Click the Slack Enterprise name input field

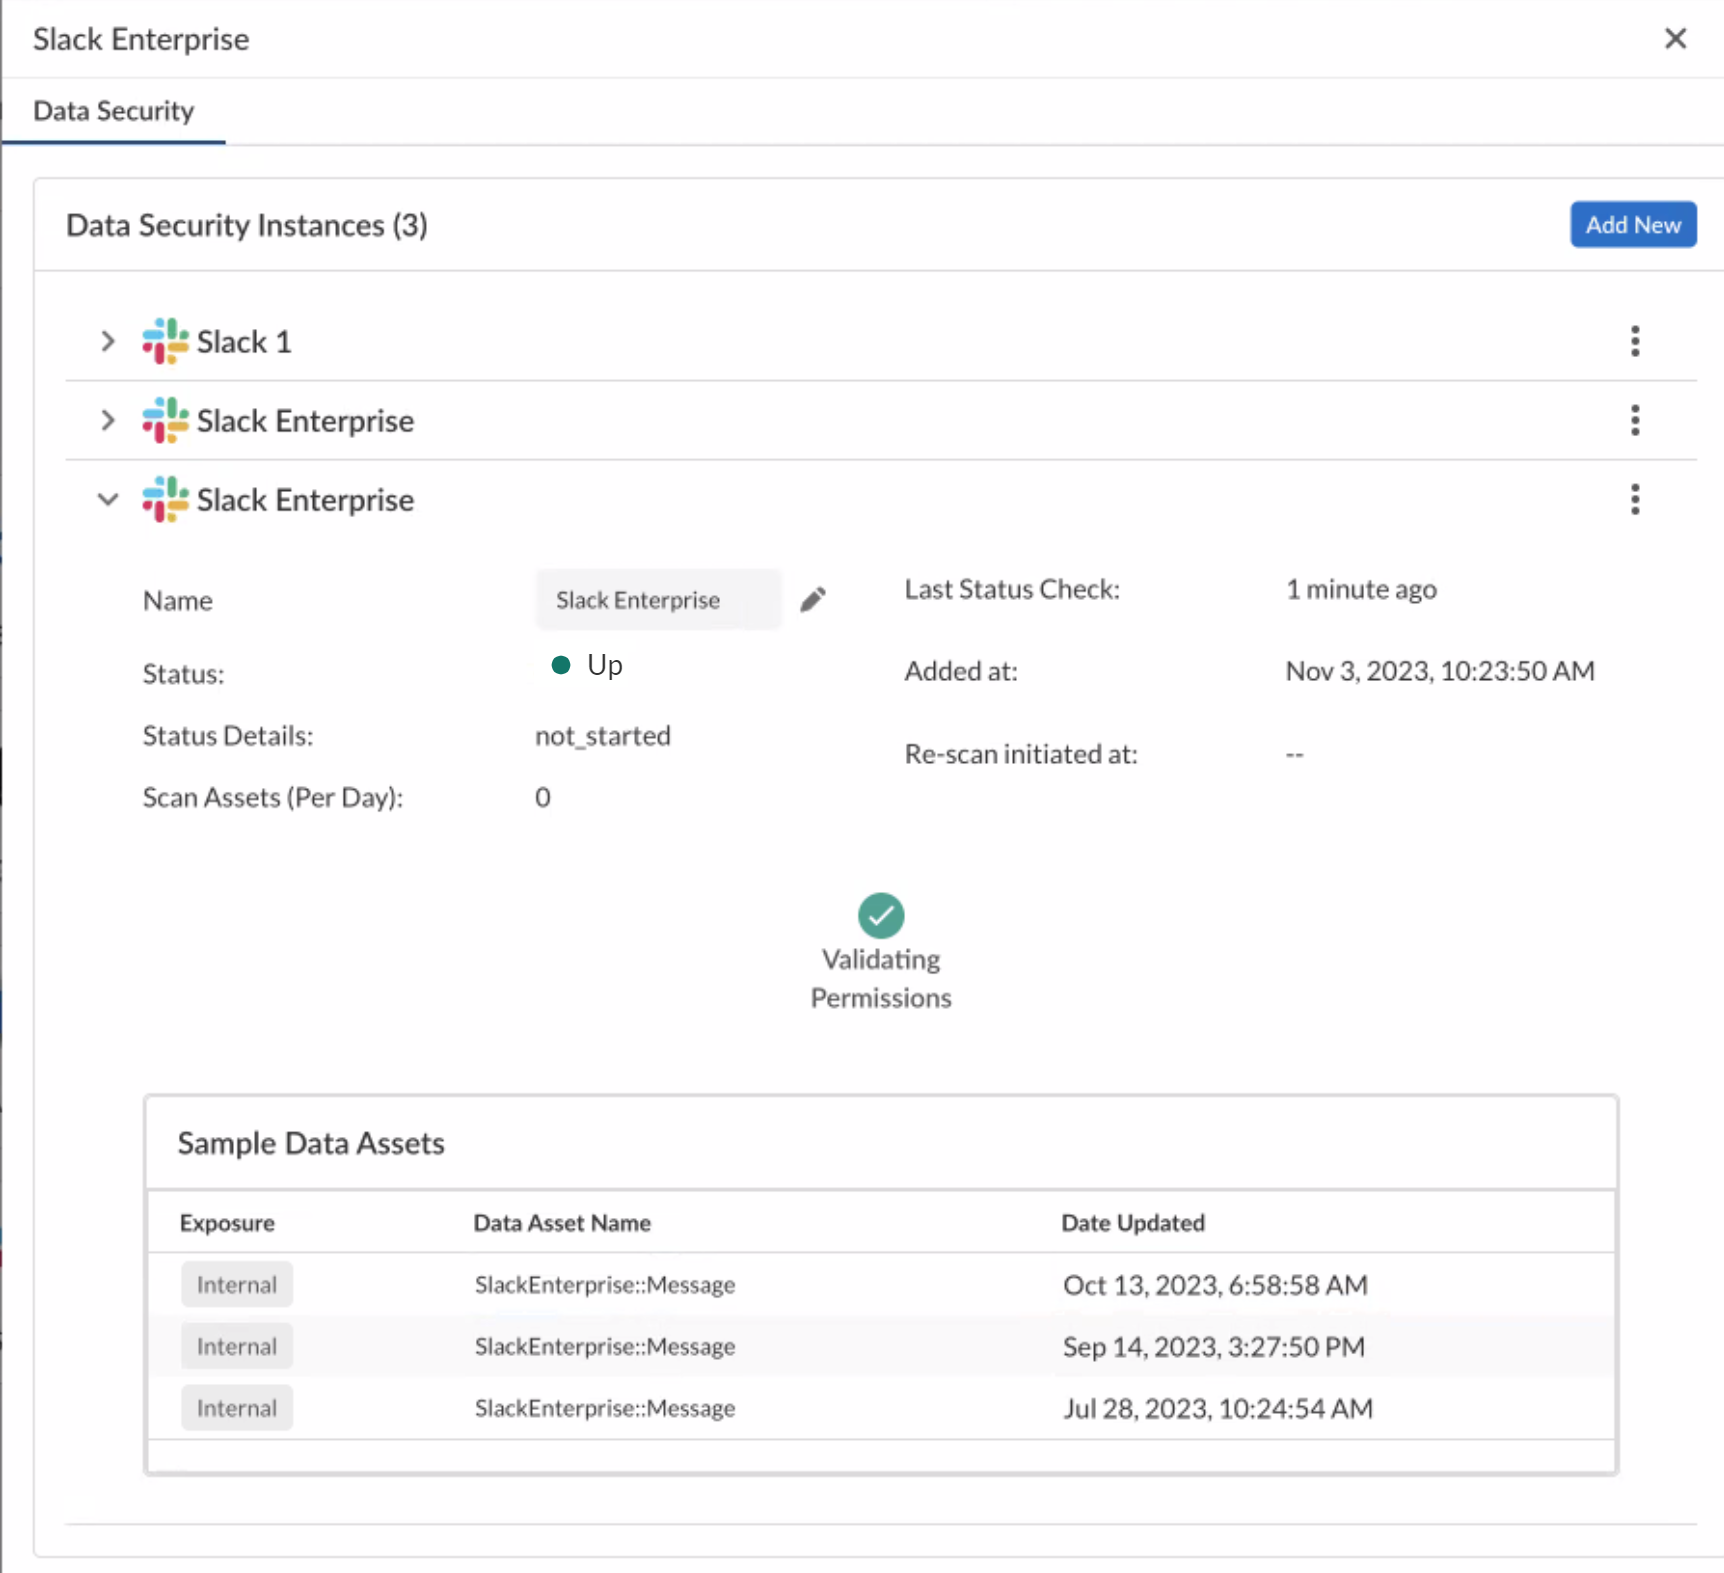657,600
